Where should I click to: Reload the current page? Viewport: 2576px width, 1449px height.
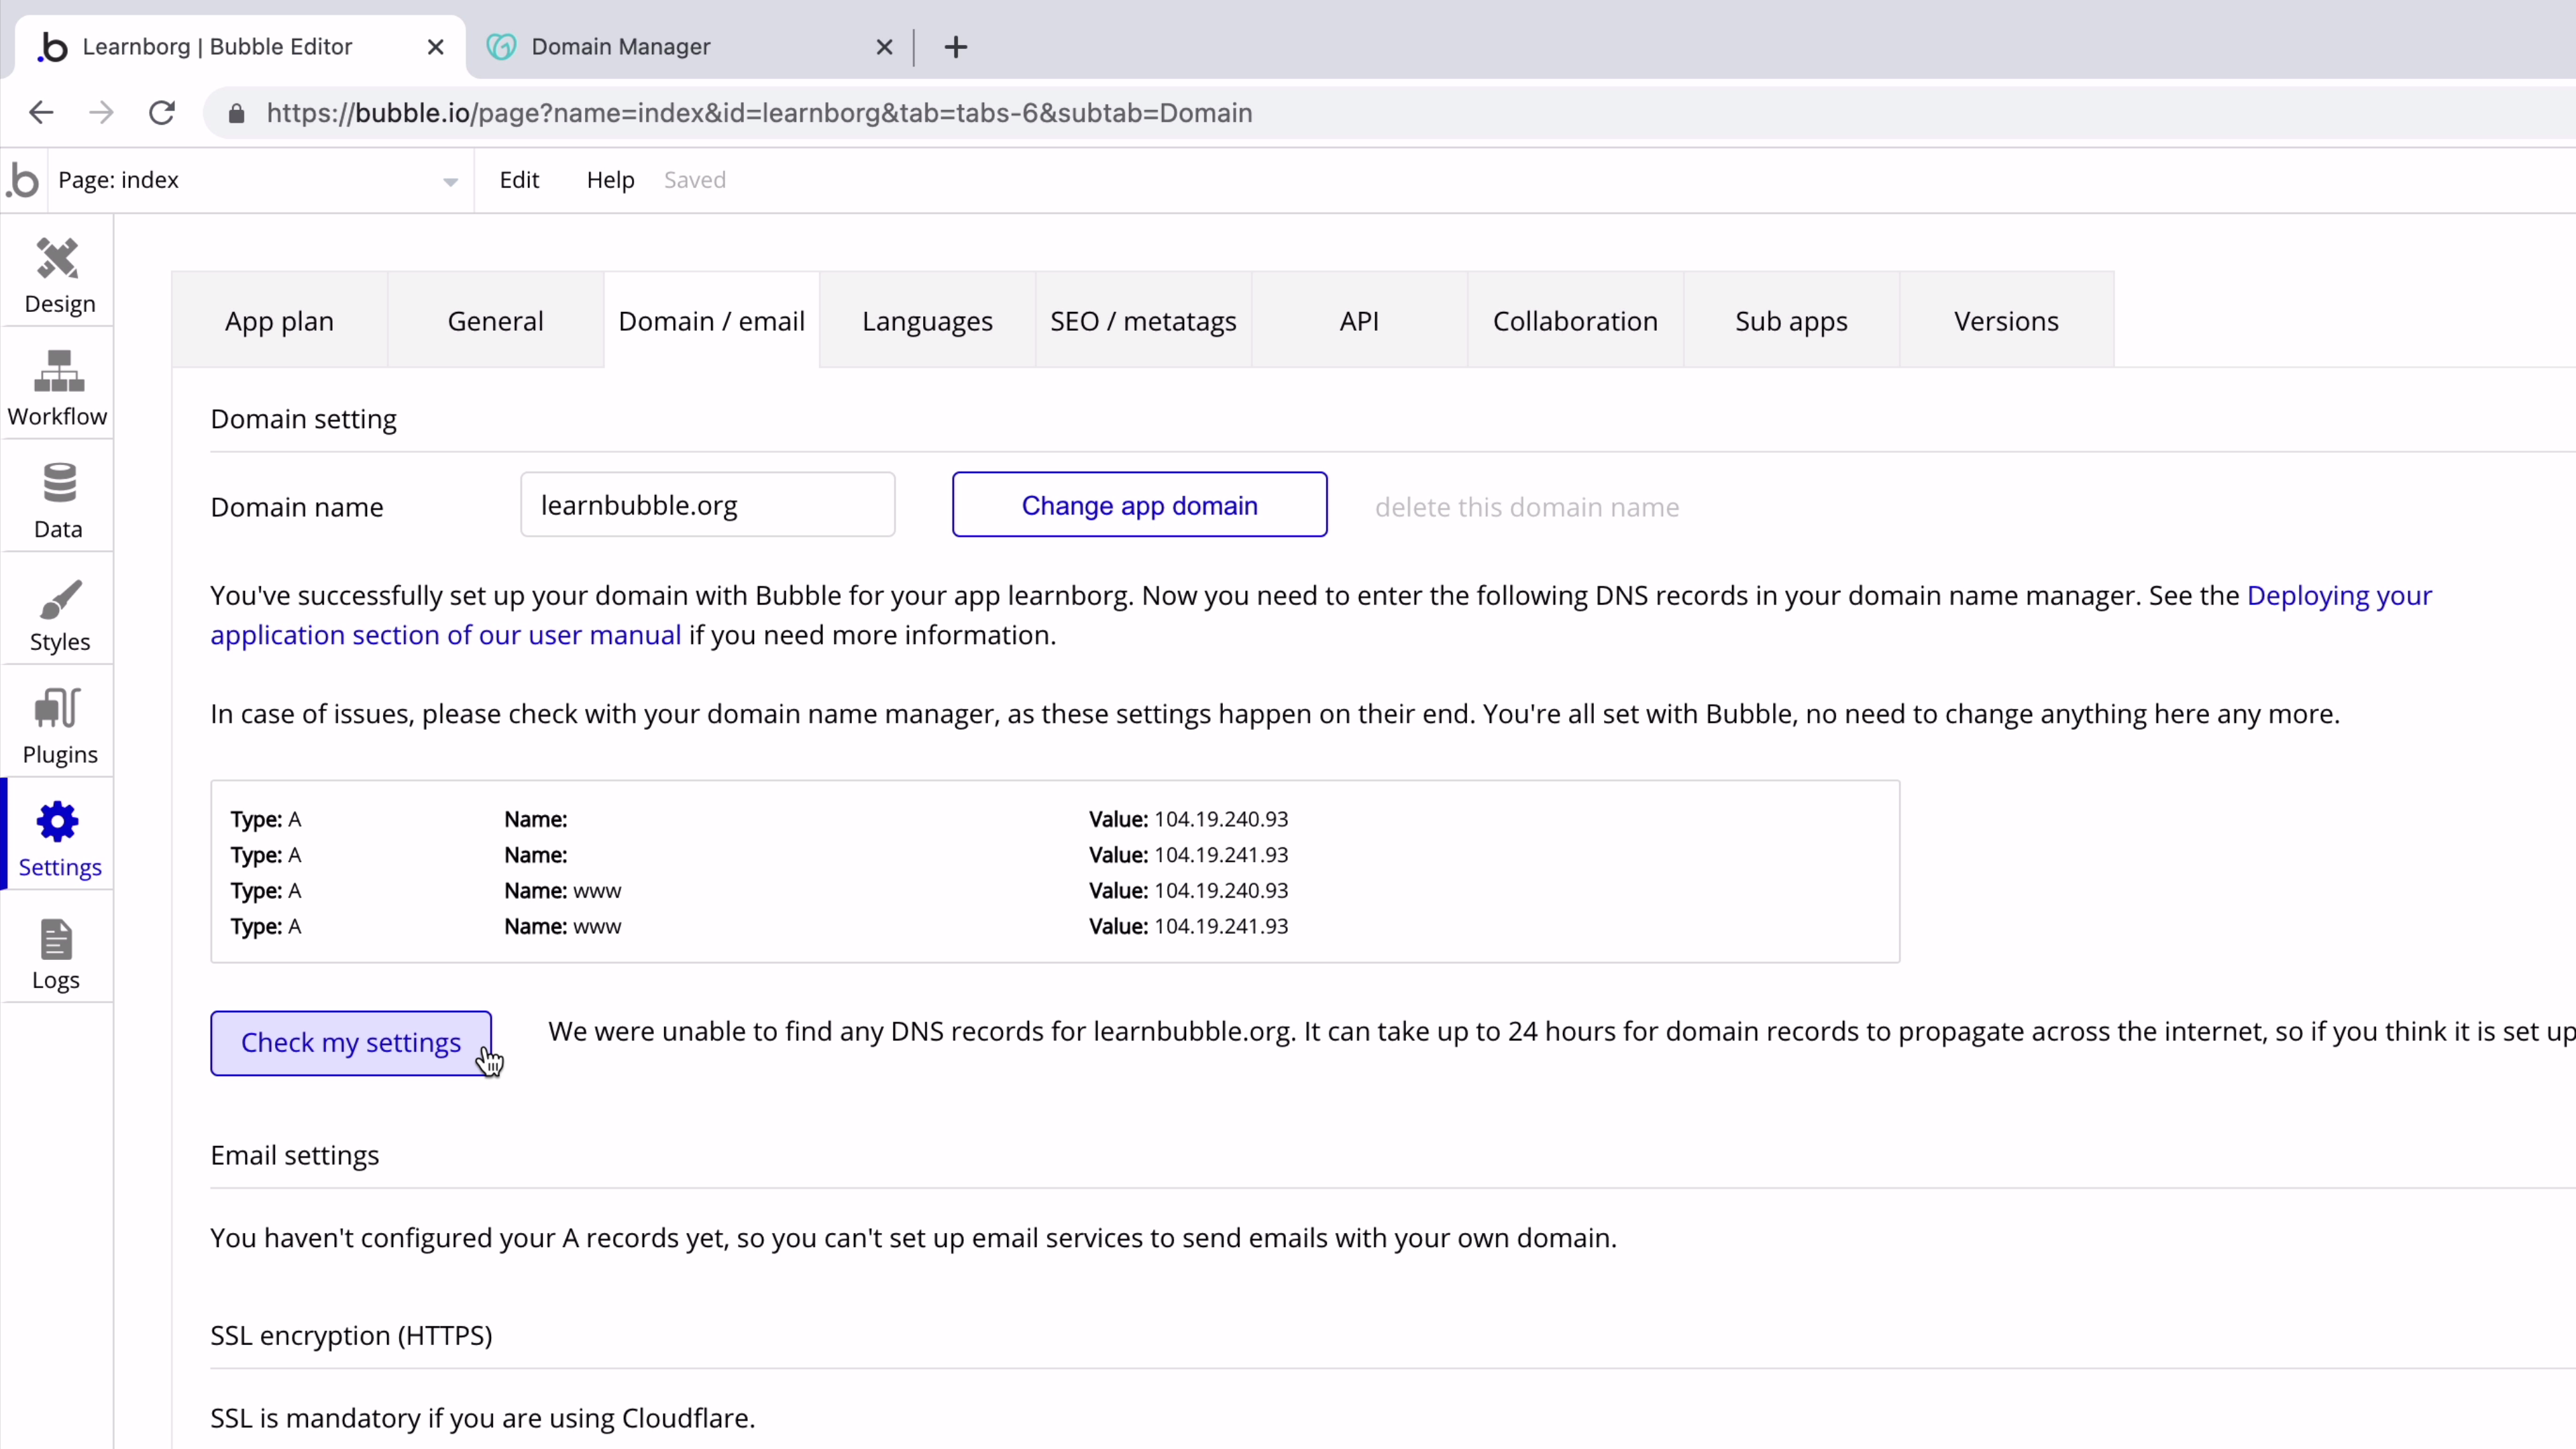(x=162, y=112)
